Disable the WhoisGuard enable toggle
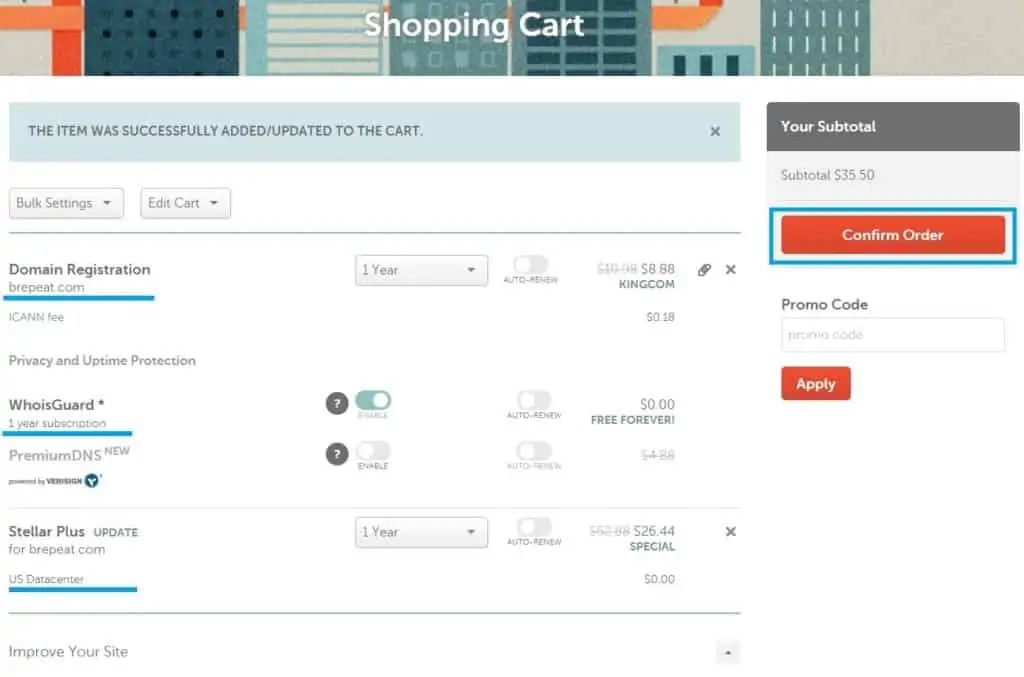 [373, 400]
